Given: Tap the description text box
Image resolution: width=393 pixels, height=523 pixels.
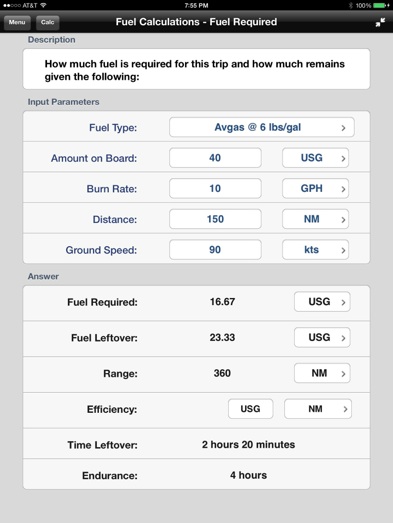Looking at the screenshot, I should click(196, 69).
